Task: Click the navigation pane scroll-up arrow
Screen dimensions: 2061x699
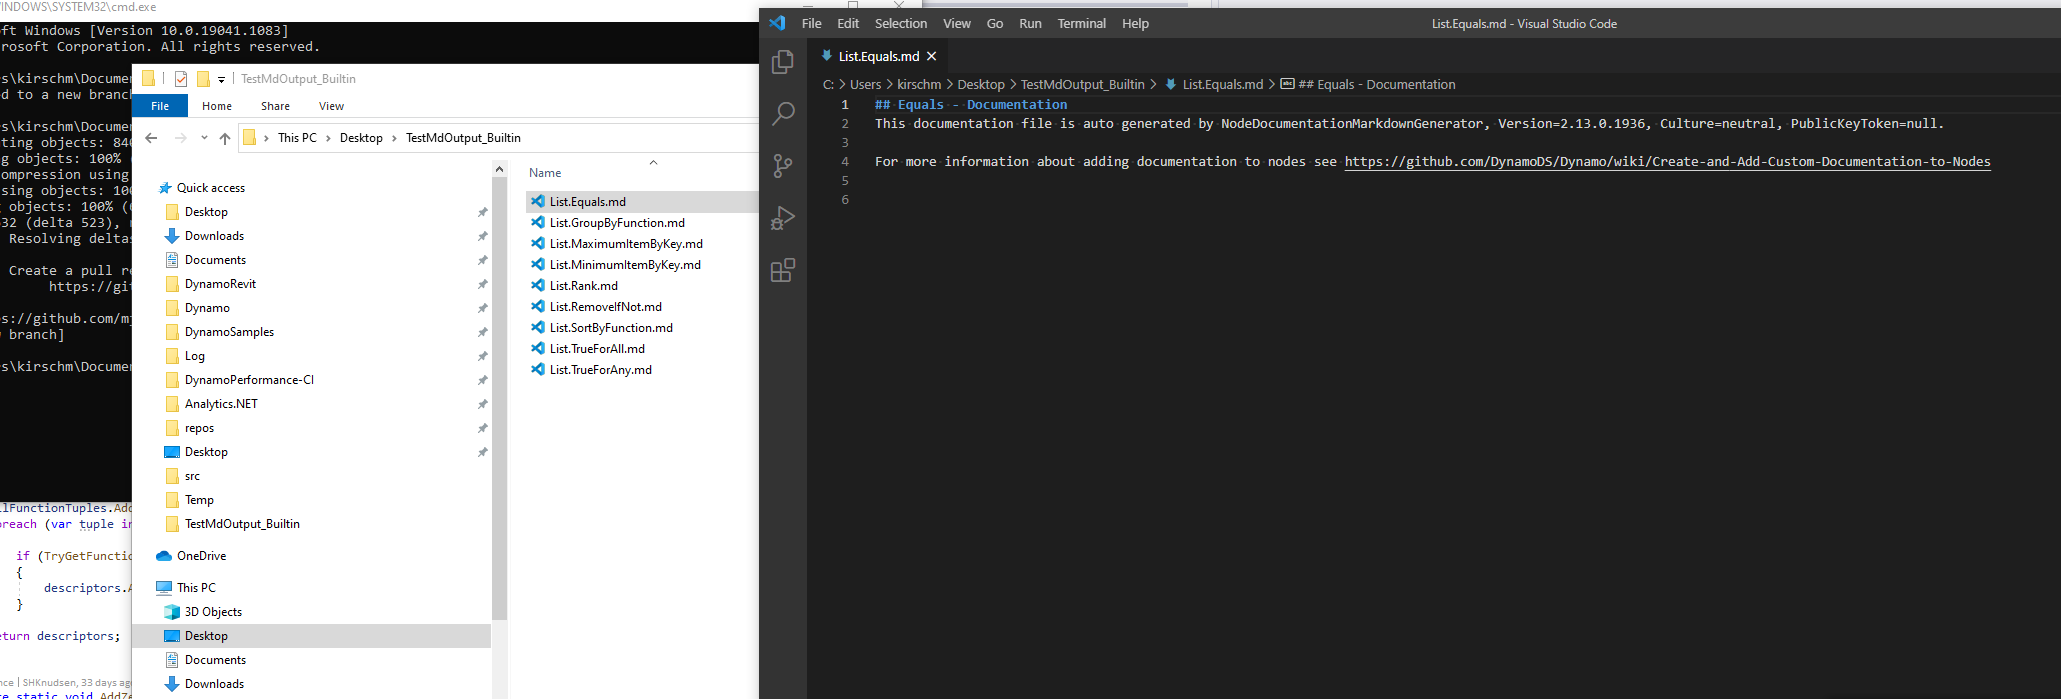Action: [499, 170]
